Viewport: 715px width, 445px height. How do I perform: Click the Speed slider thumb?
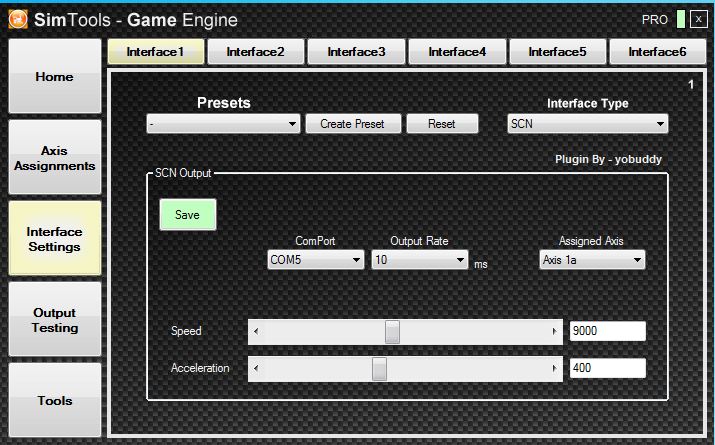(392, 332)
